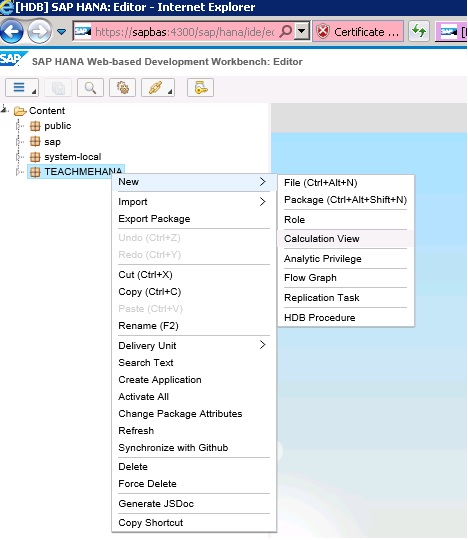Expand the system-local package tree node

point(19,157)
